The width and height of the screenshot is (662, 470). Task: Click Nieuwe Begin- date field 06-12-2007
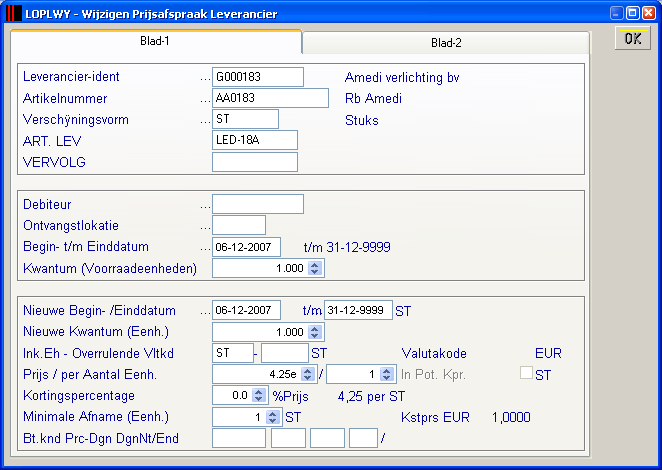tap(246, 310)
